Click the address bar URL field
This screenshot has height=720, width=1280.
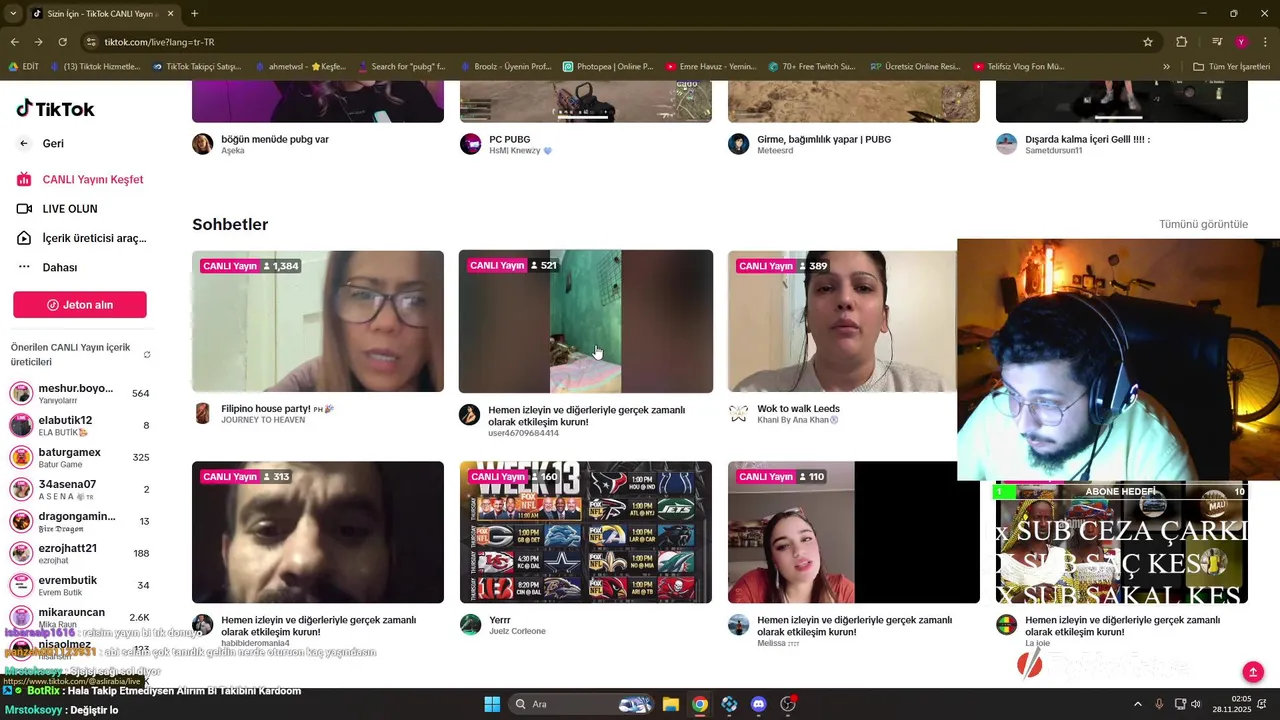click(x=610, y=42)
